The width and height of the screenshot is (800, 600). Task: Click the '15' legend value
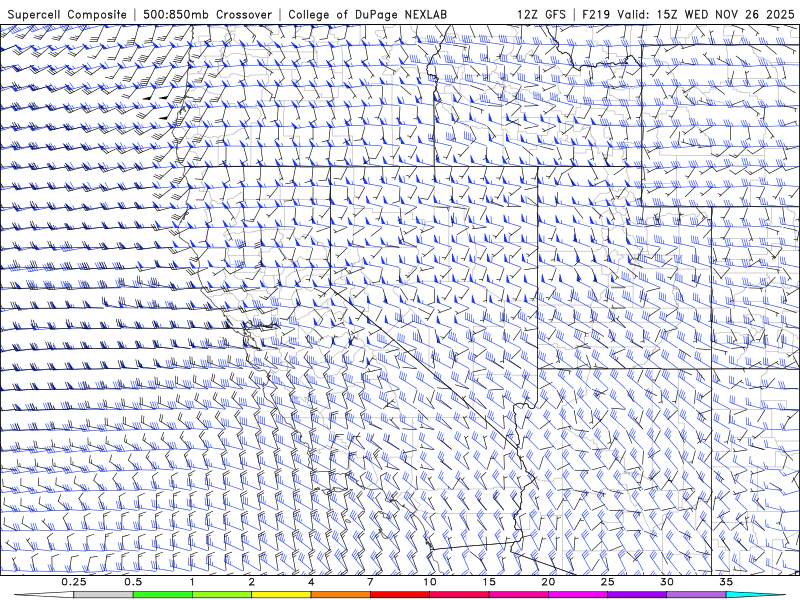489,582
